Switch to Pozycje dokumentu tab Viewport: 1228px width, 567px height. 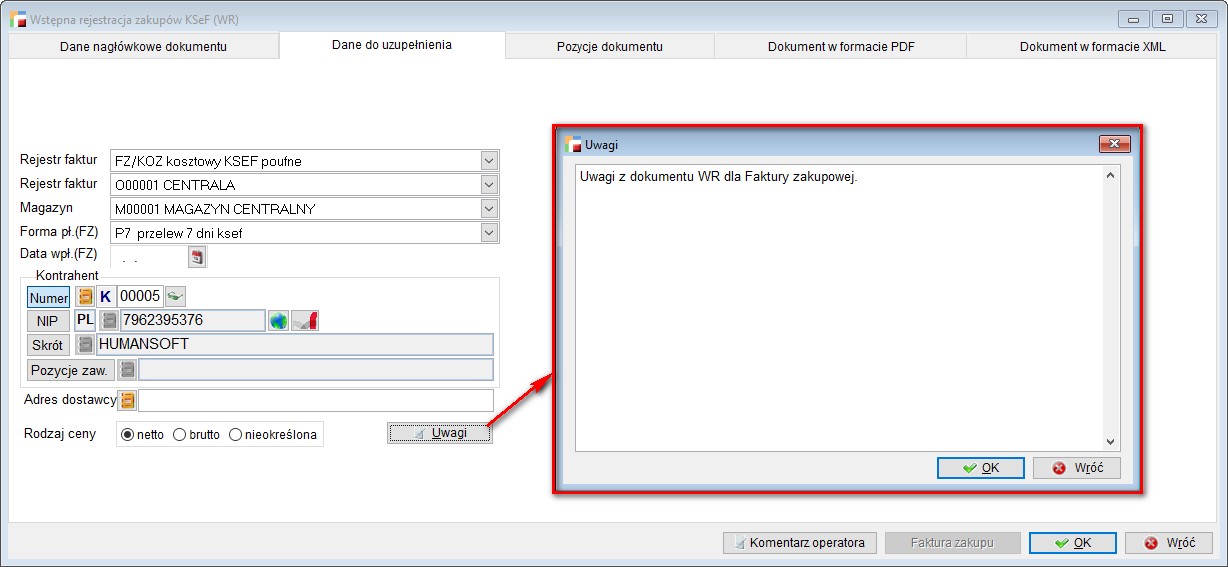pyautogui.click(x=609, y=46)
